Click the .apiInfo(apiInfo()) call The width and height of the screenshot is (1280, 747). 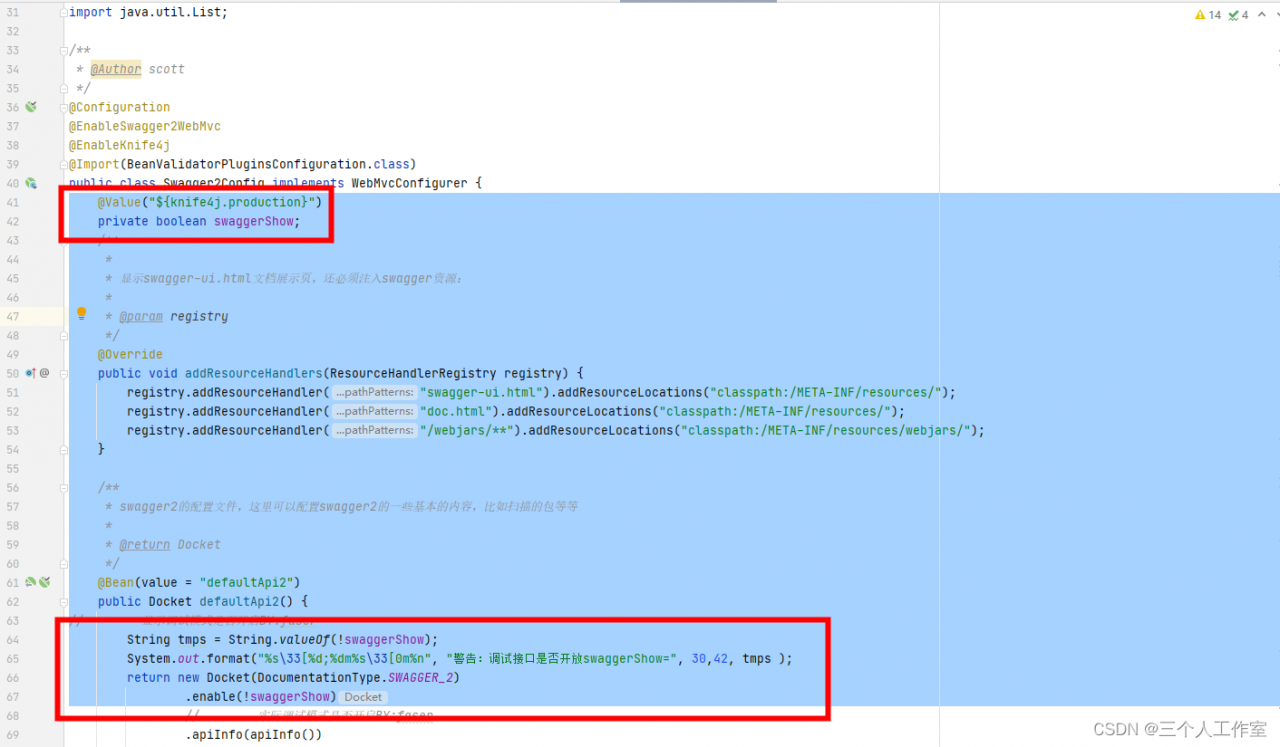[254, 735]
